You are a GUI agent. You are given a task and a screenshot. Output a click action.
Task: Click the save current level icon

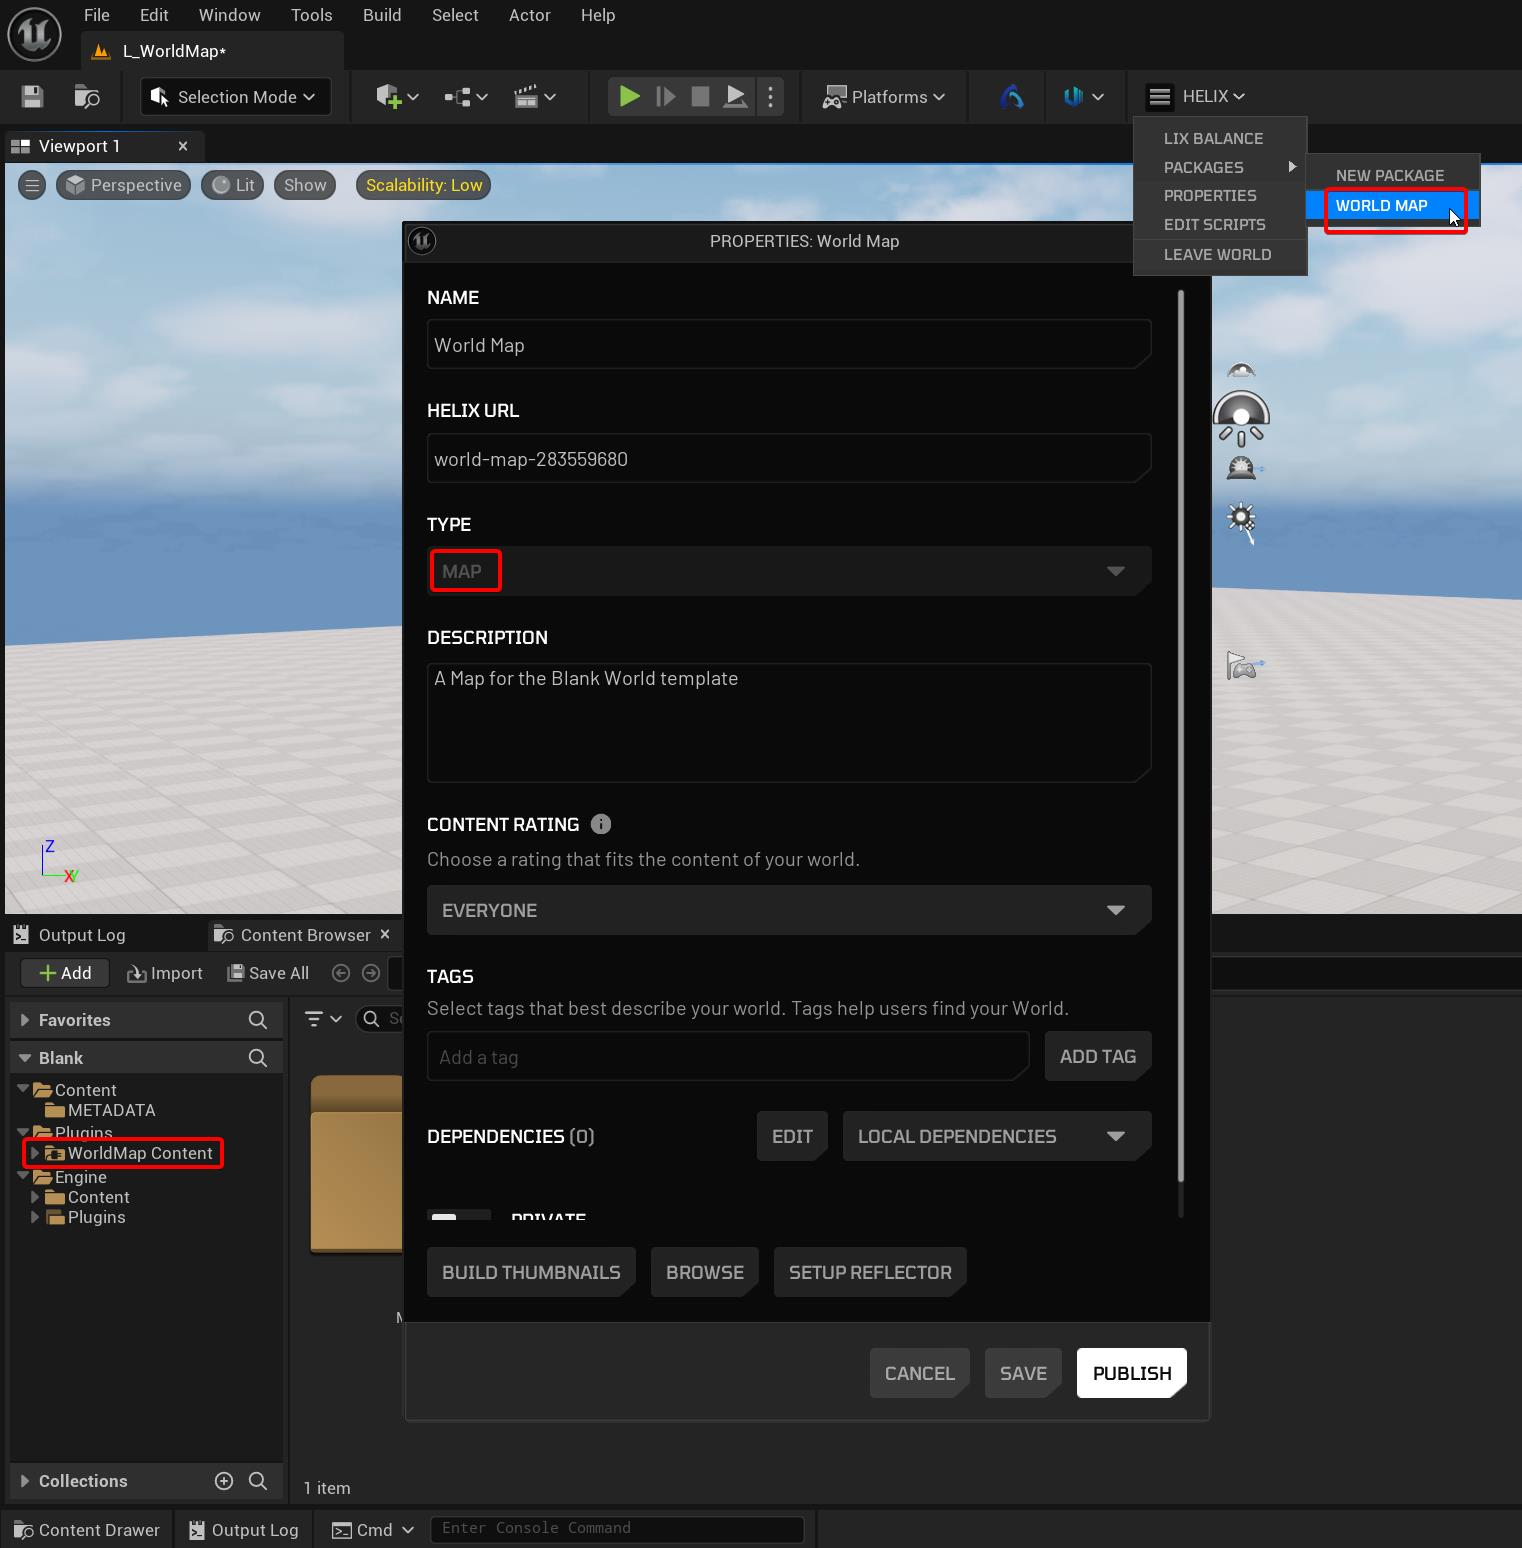32,96
